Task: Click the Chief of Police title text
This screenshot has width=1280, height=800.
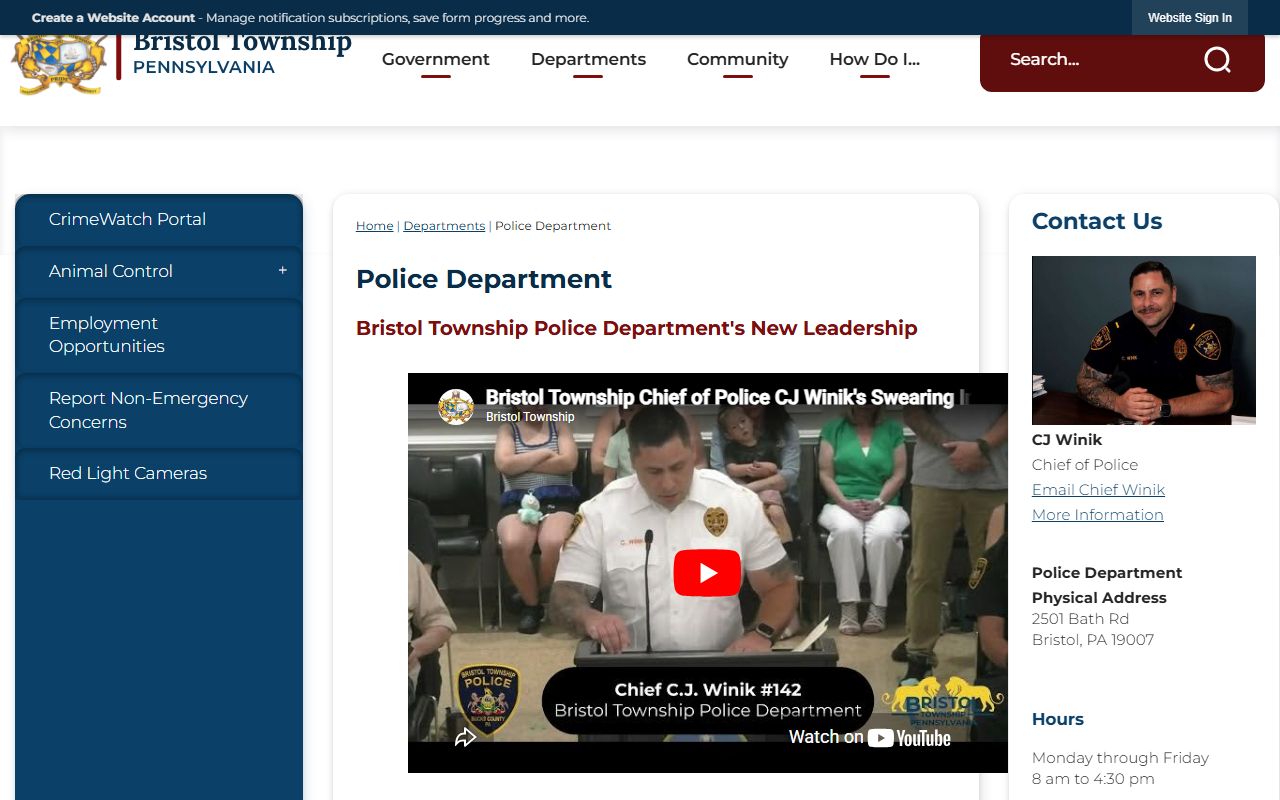Action: pos(1085,465)
